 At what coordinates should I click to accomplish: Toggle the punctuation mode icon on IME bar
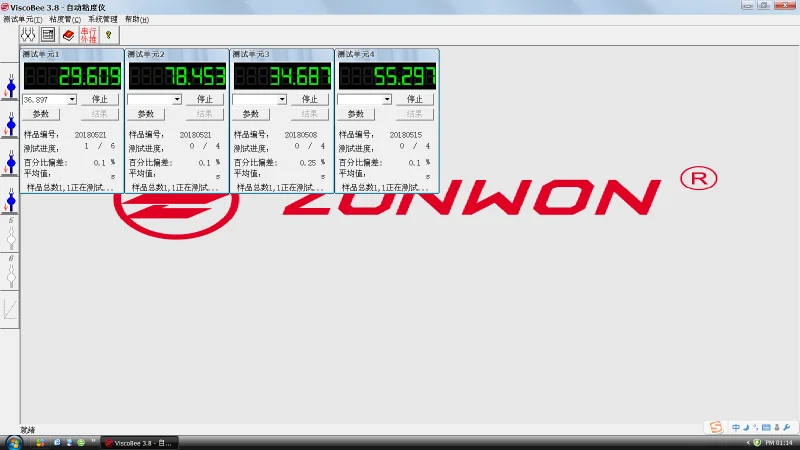[x=756, y=428]
